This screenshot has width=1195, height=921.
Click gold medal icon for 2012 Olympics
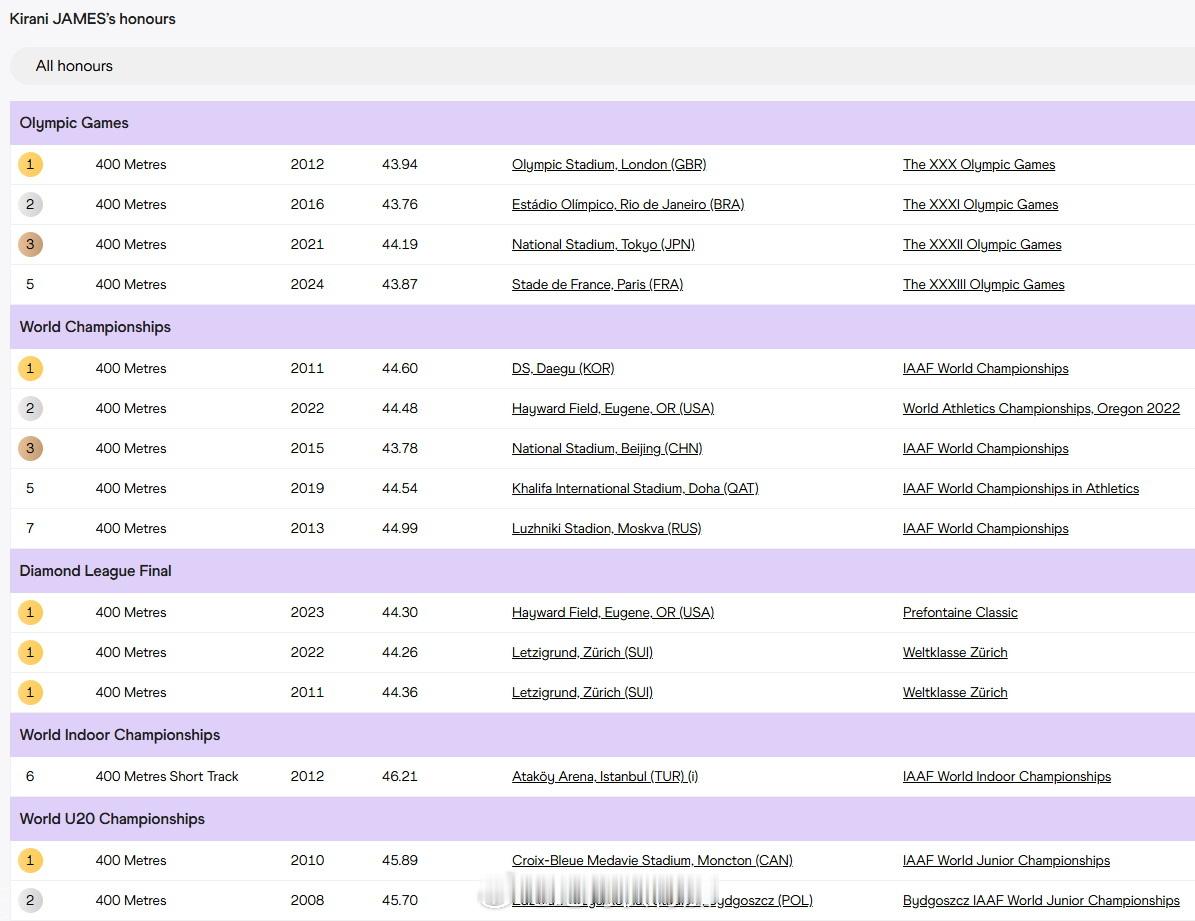click(x=30, y=164)
